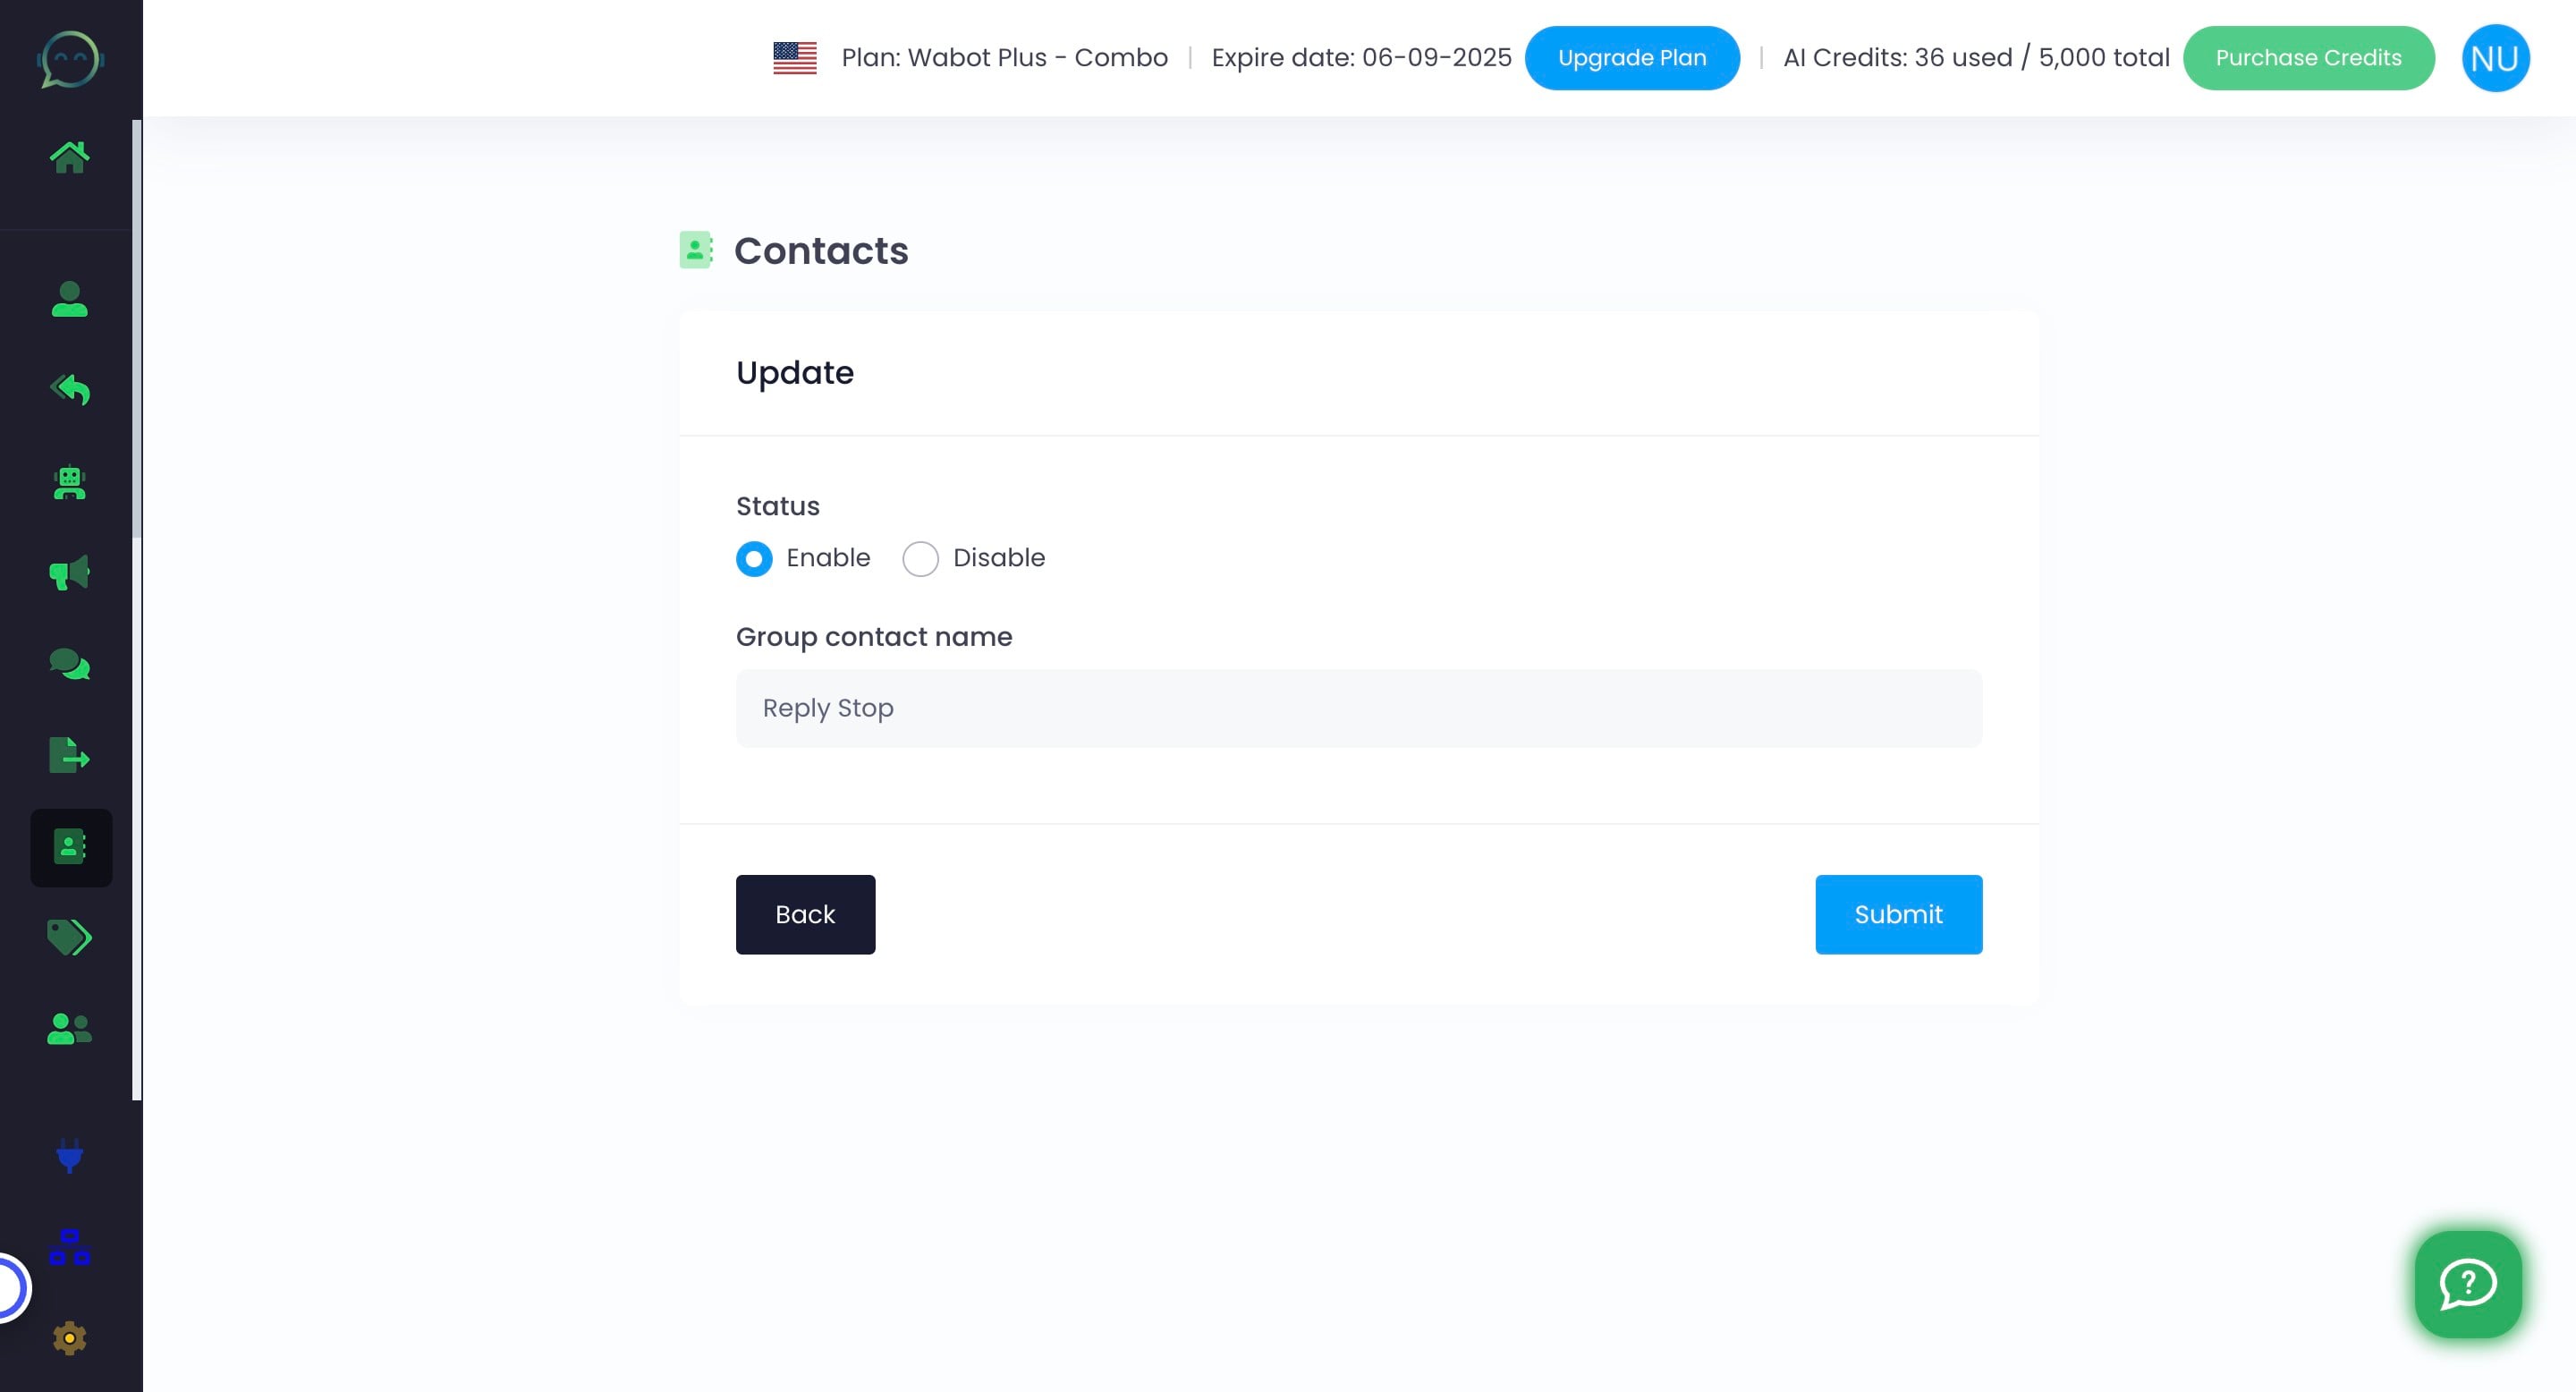Select the Disable status radio button

click(x=920, y=558)
